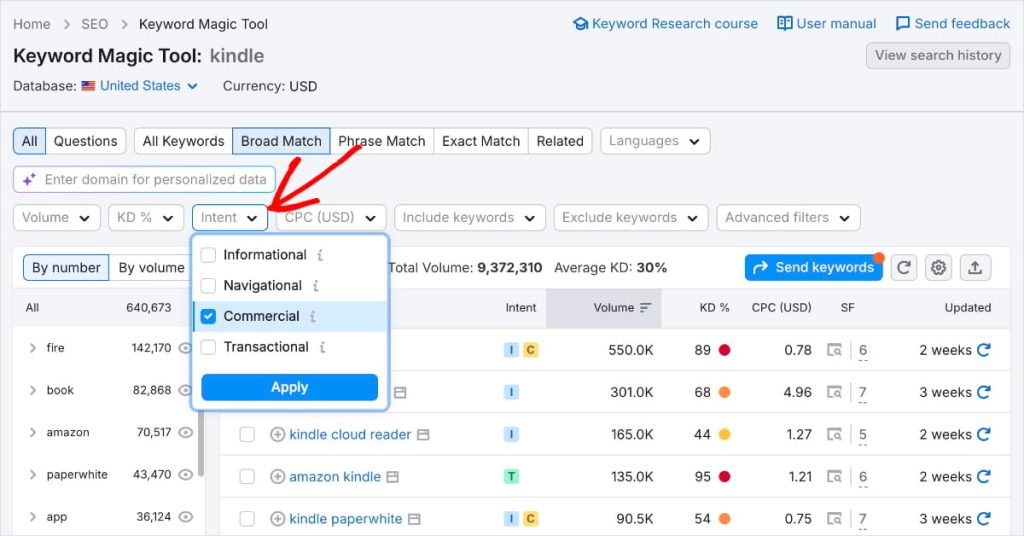Select the kindle cloud reader row checkbox
This screenshot has width=1024, height=536.
click(247, 434)
